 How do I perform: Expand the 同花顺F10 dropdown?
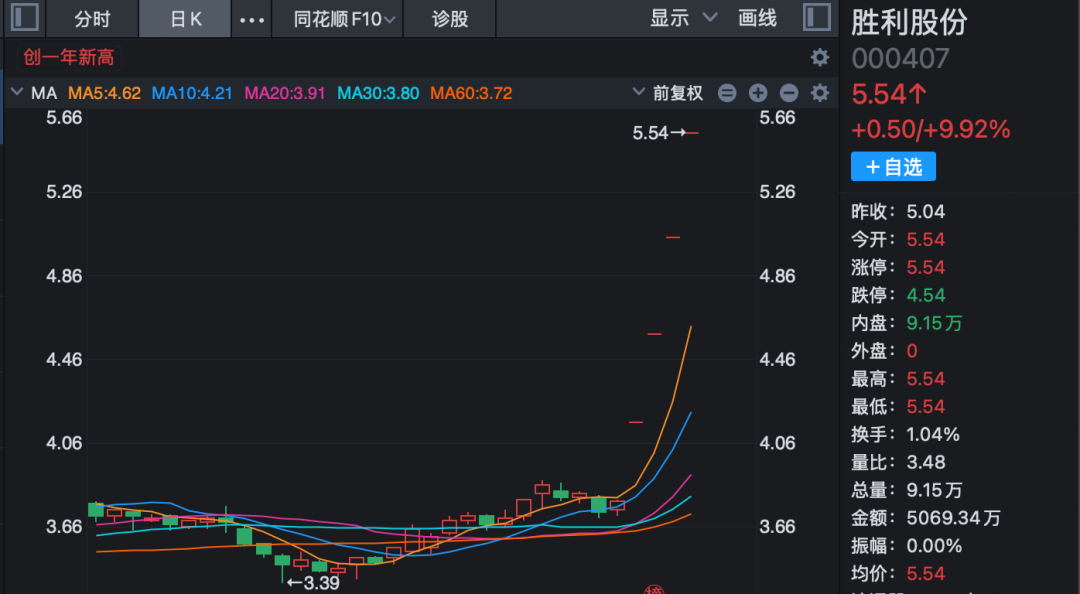click(x=345, y=19)
